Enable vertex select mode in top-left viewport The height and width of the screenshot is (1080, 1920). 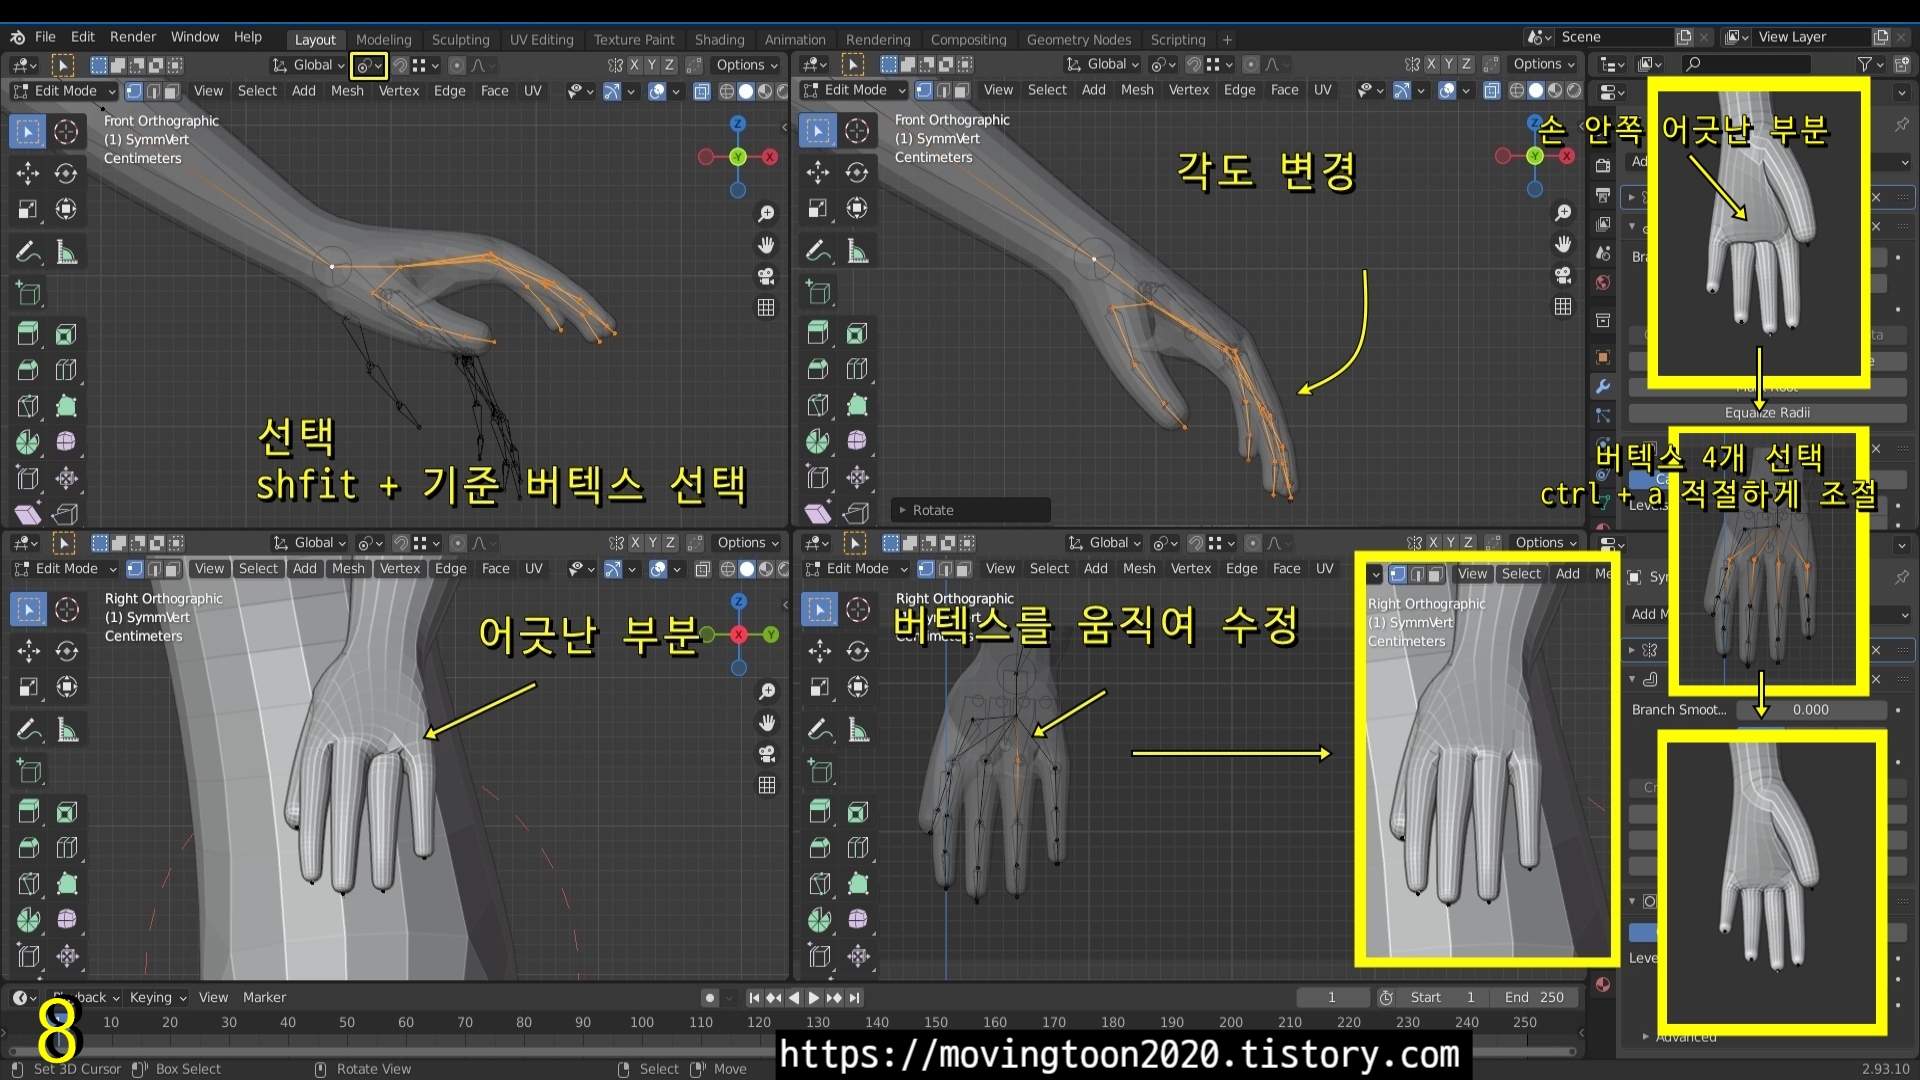tap(134, 91)
